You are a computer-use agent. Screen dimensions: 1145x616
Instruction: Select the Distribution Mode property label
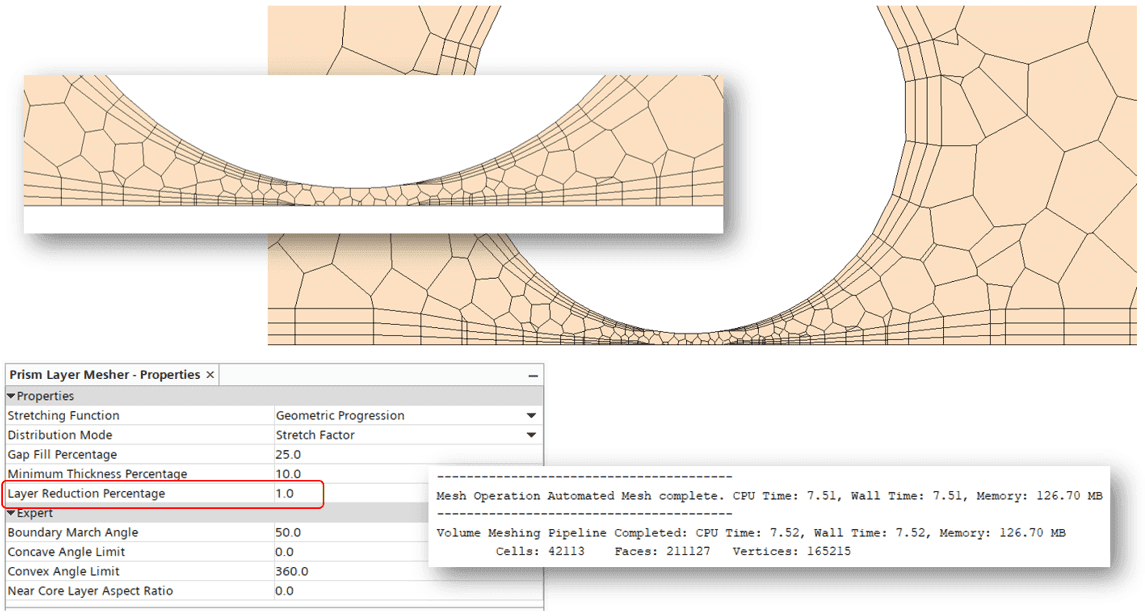point(60,435)
